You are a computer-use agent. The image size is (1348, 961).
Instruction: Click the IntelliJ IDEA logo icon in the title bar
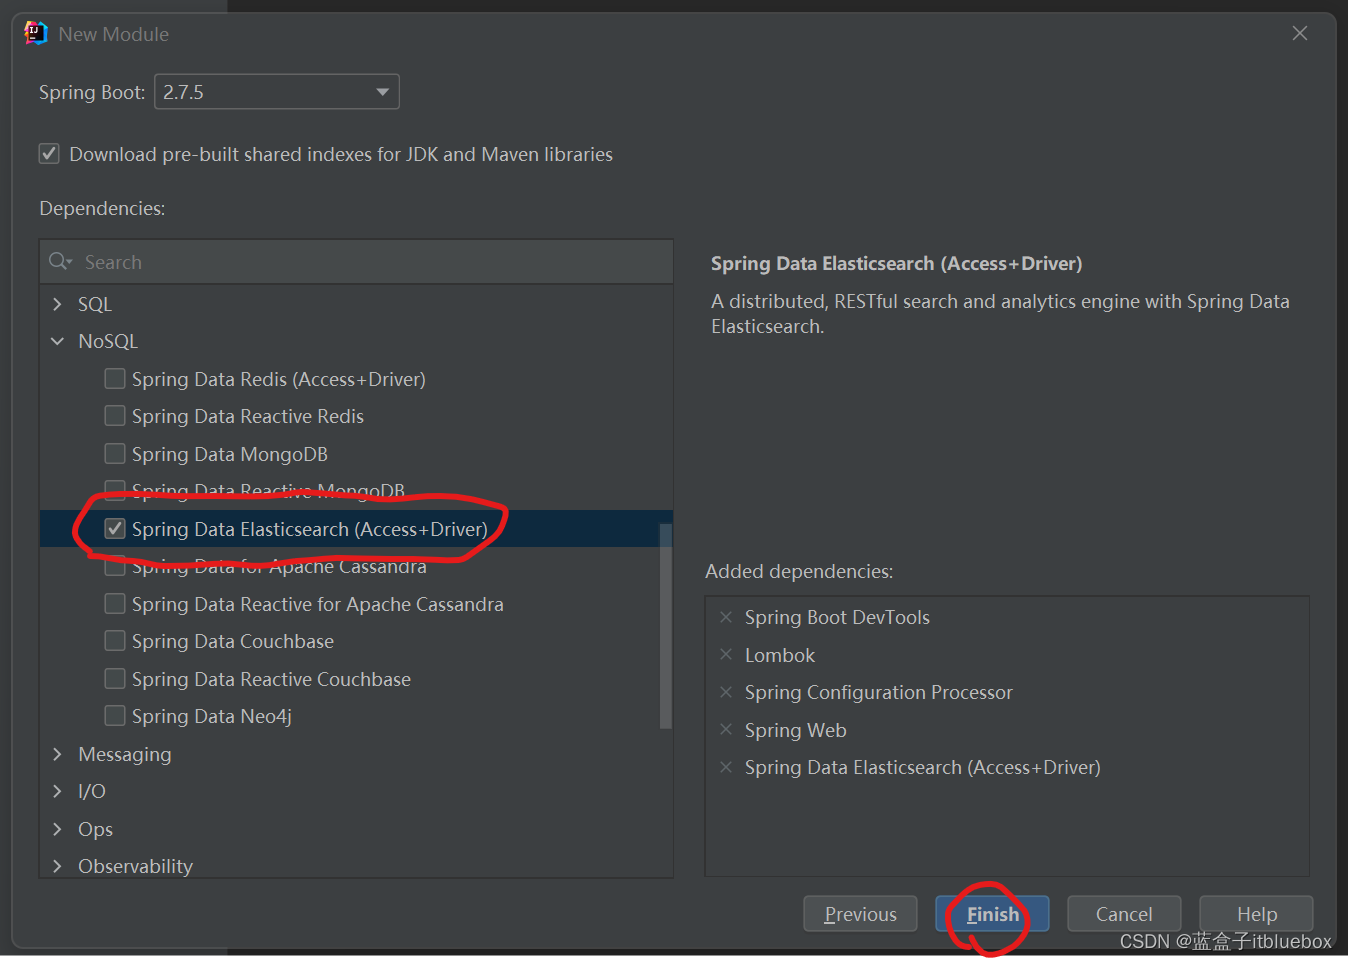[x=36, y=33]
